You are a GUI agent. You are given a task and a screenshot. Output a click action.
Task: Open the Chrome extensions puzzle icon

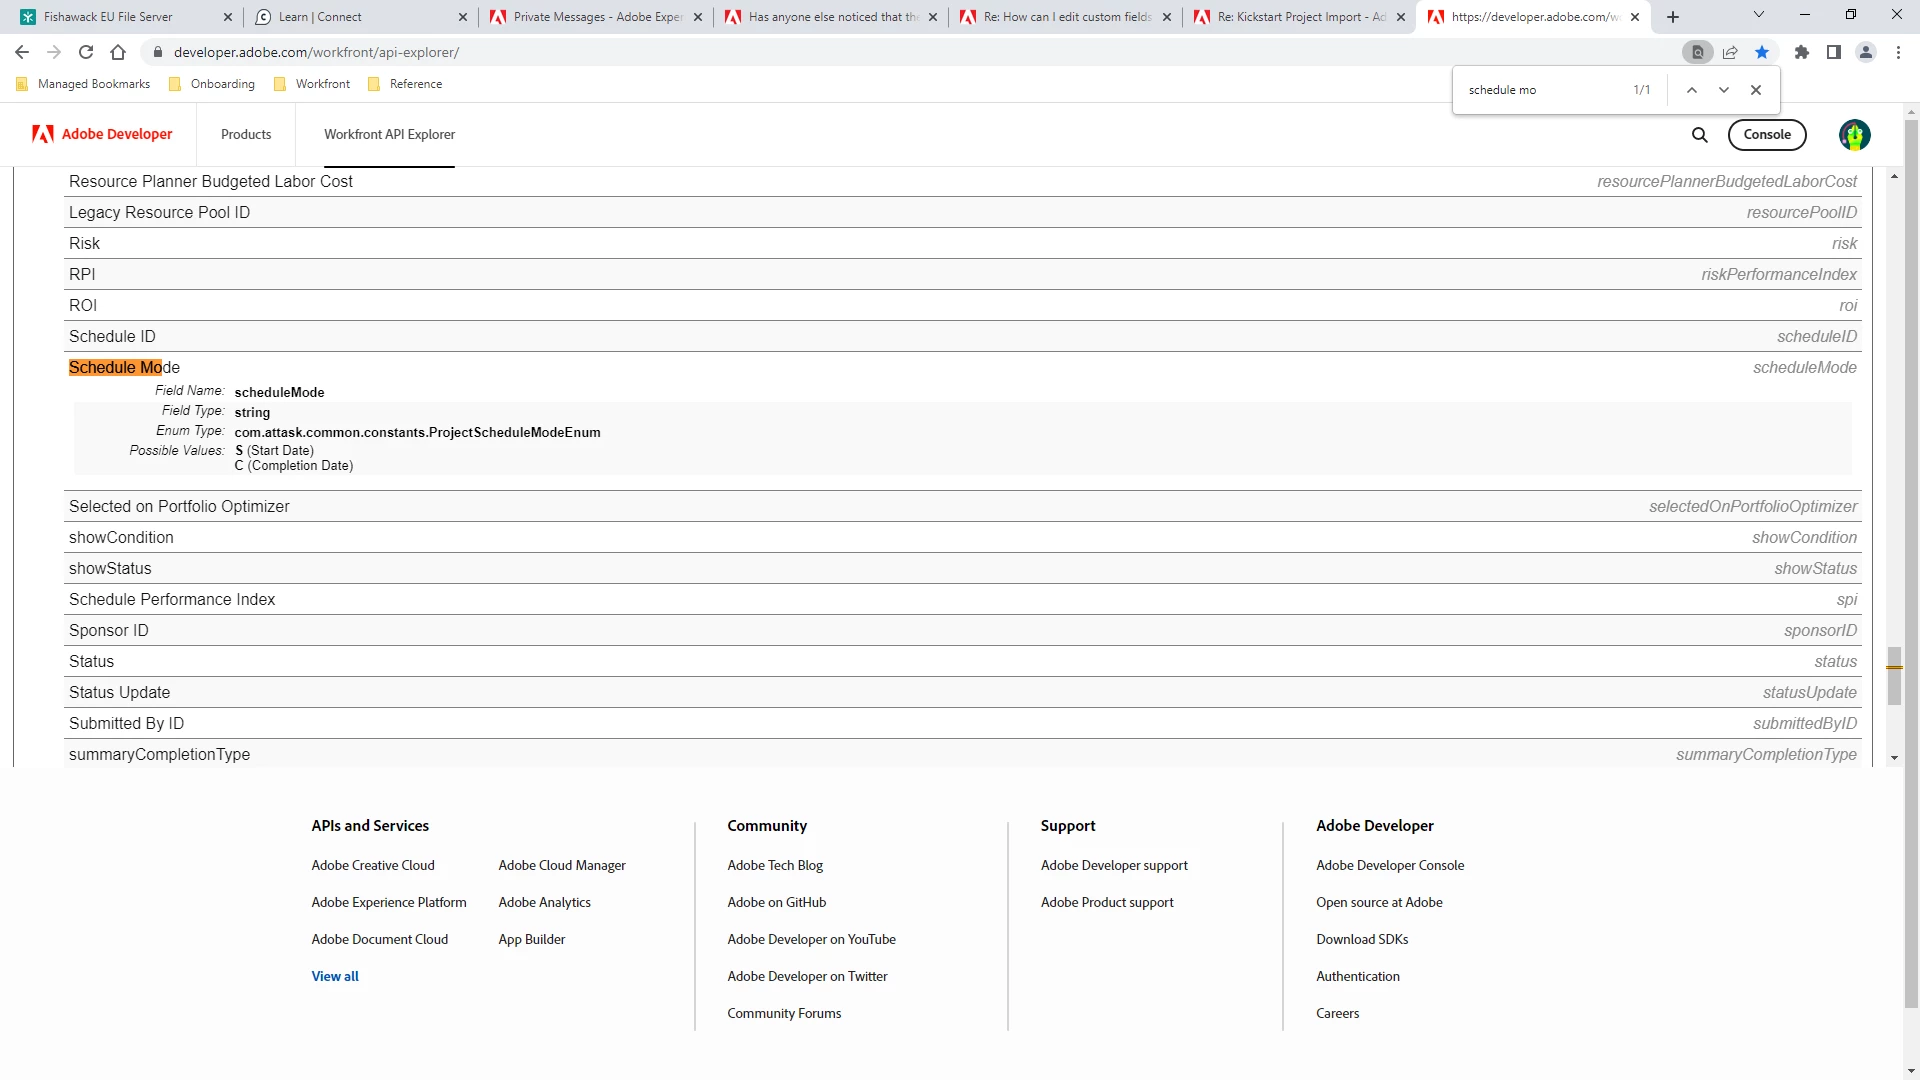[x=1801, y=52]
